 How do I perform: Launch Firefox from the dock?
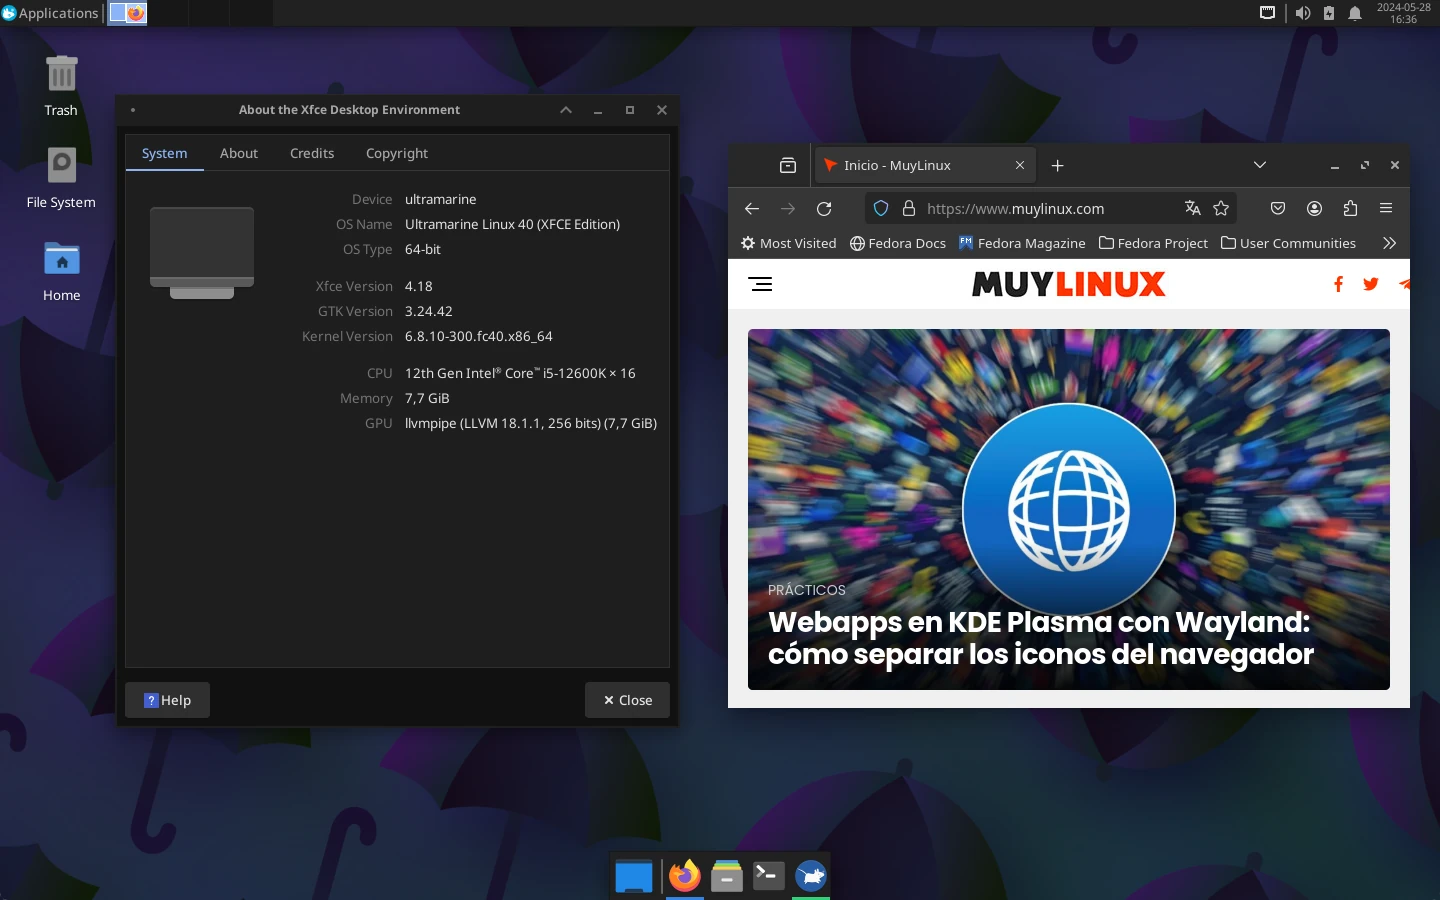click(685, 876)
